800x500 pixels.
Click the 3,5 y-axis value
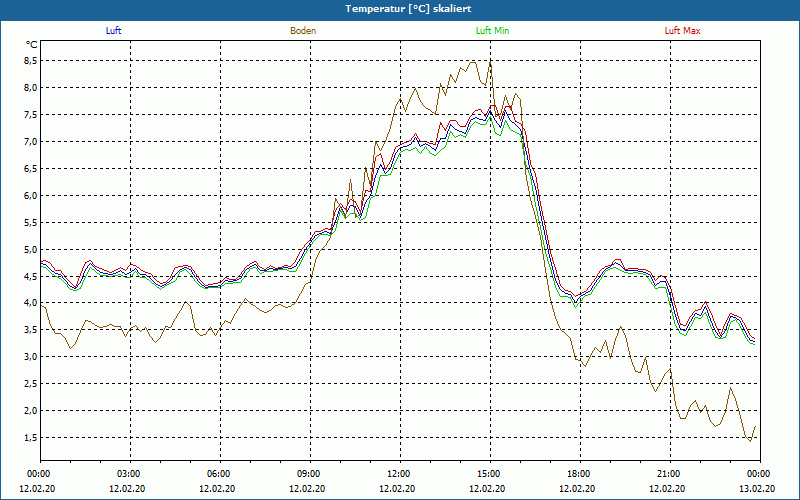pos(31,330)
